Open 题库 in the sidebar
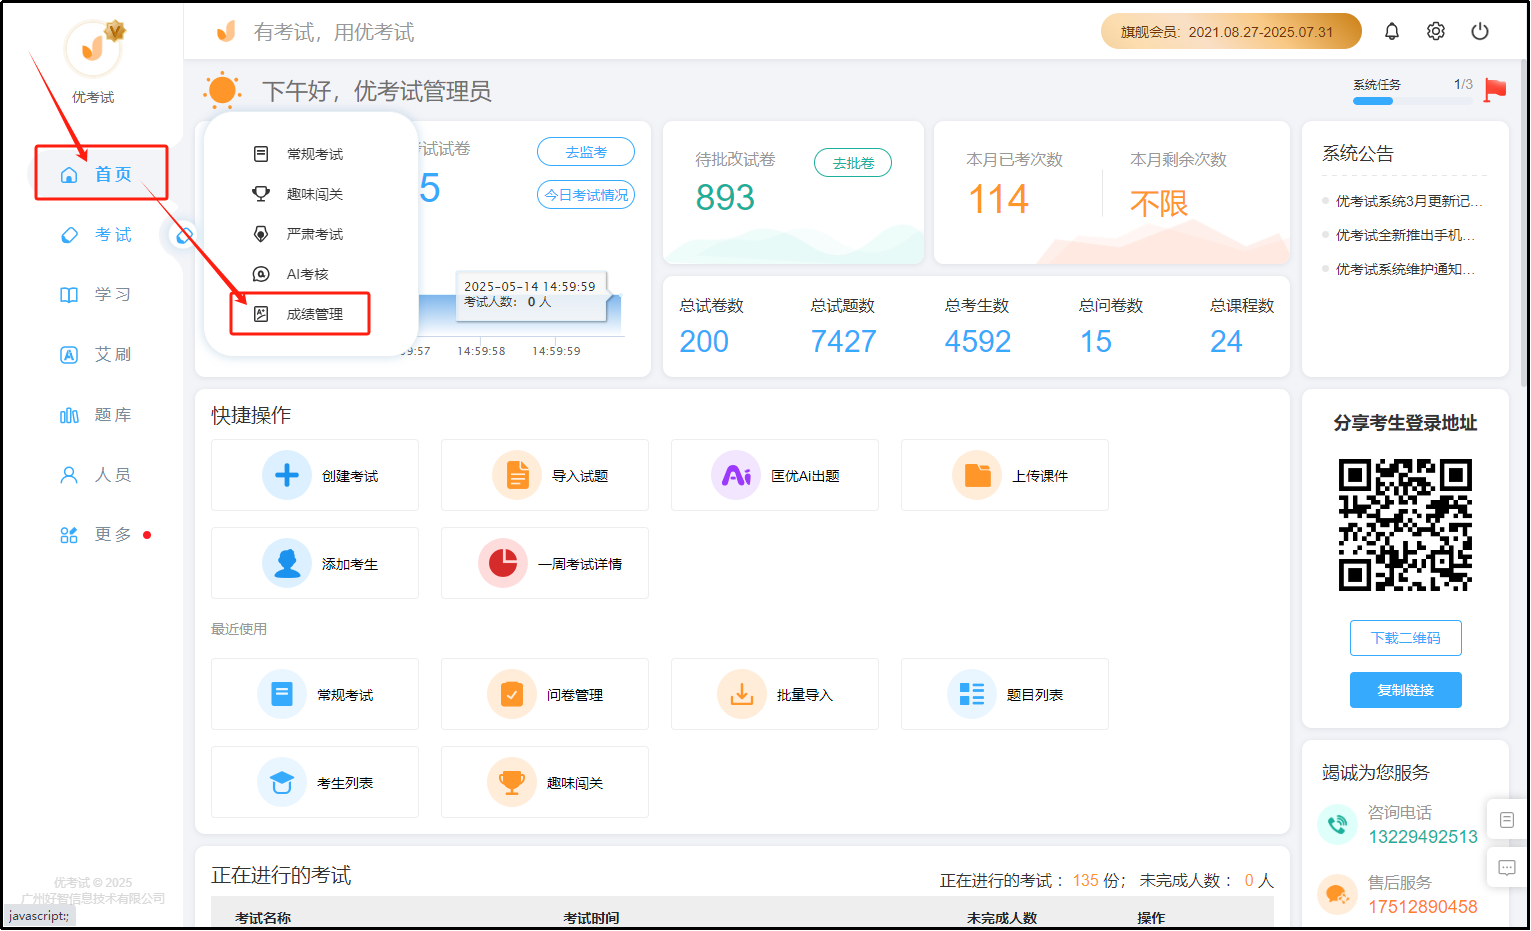This screenshot has width=1531, height=931. point(96,415)
